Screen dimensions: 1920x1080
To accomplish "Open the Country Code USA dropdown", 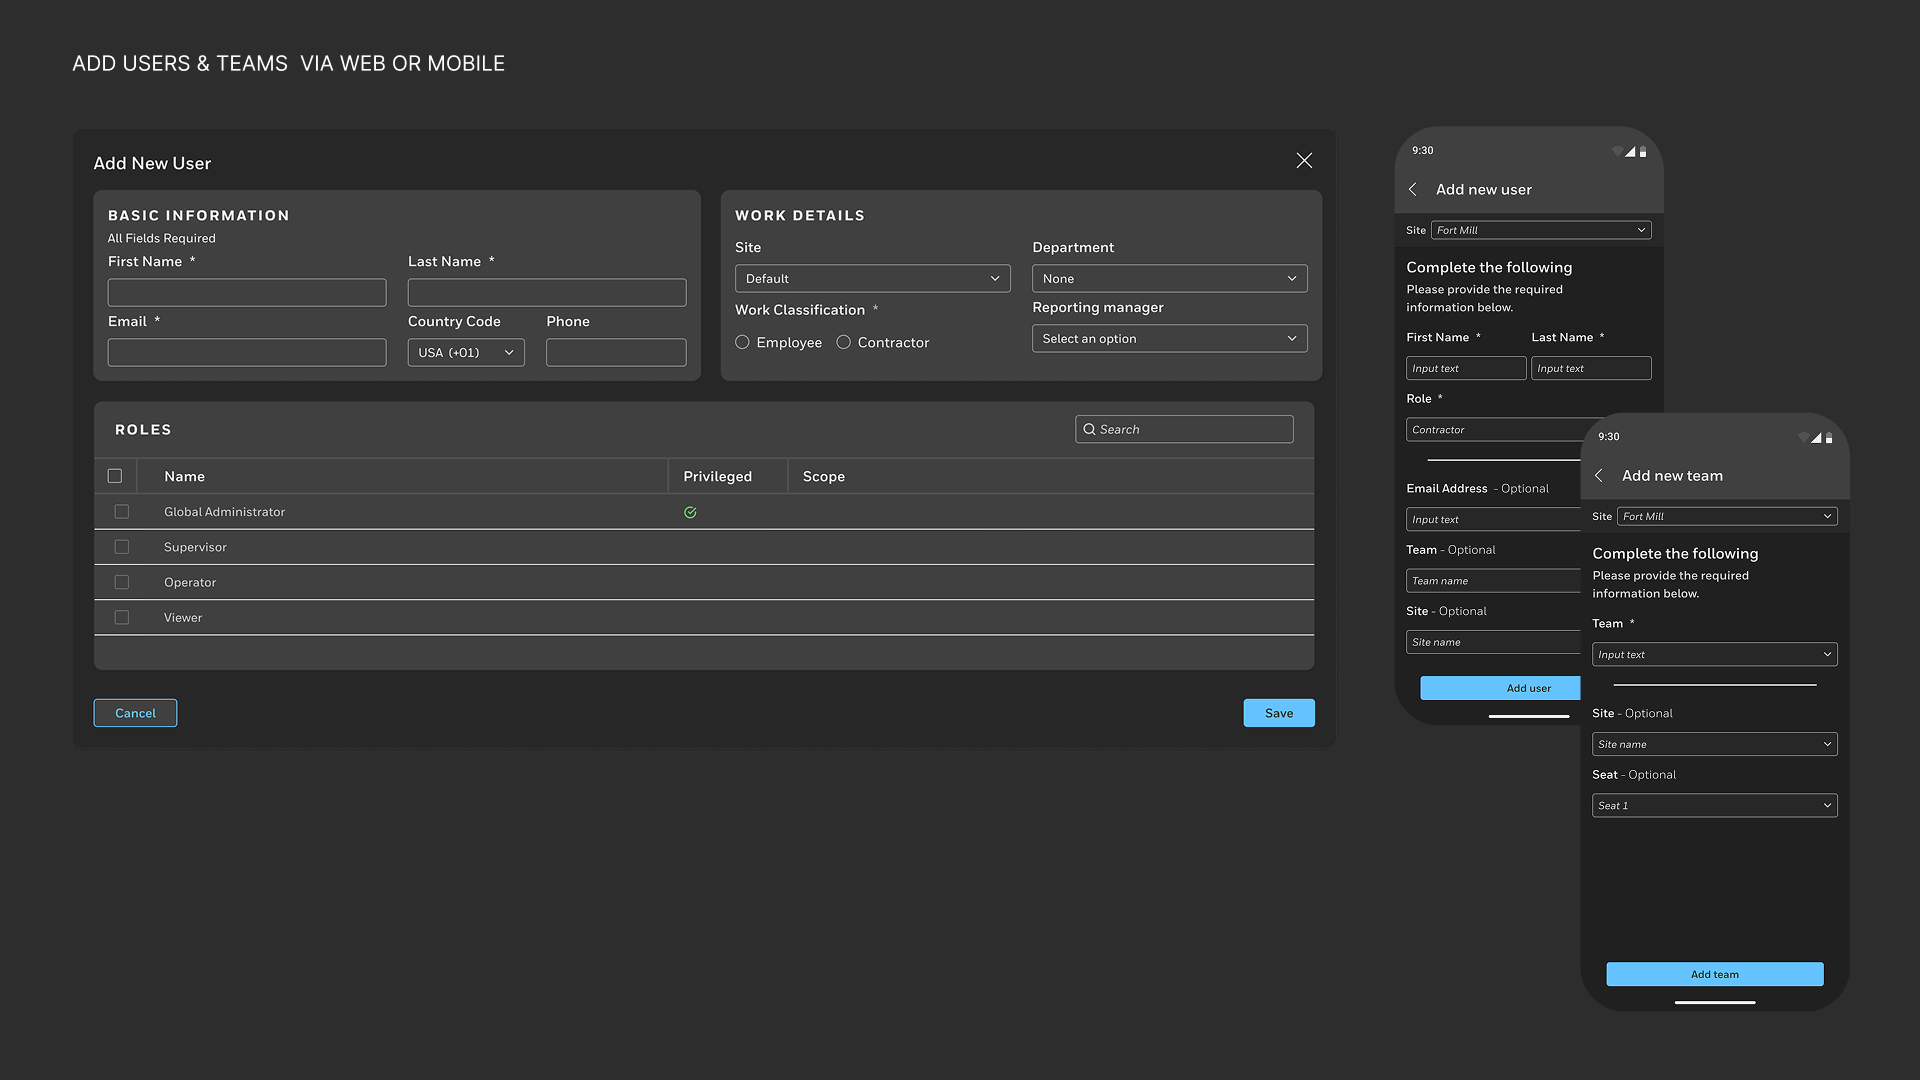I will [x=466, y=353].
